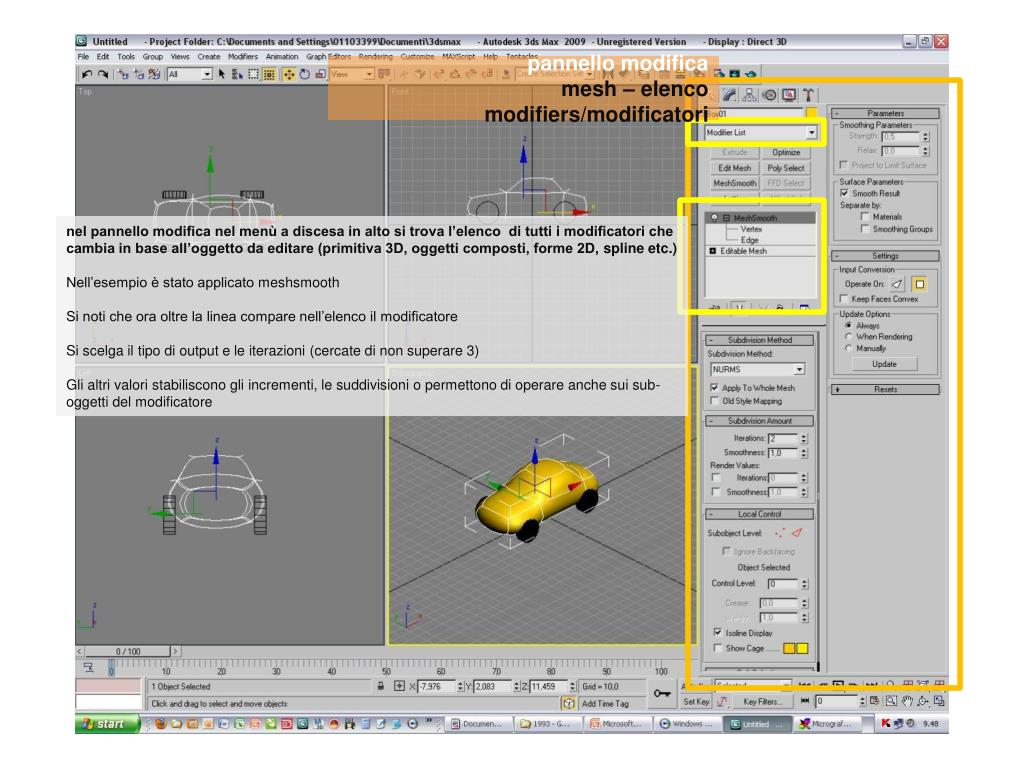The image size is (1024, 768).
Task: Click the Undo arrow icon
Action: pyautogui.click(x=86, y=74)
